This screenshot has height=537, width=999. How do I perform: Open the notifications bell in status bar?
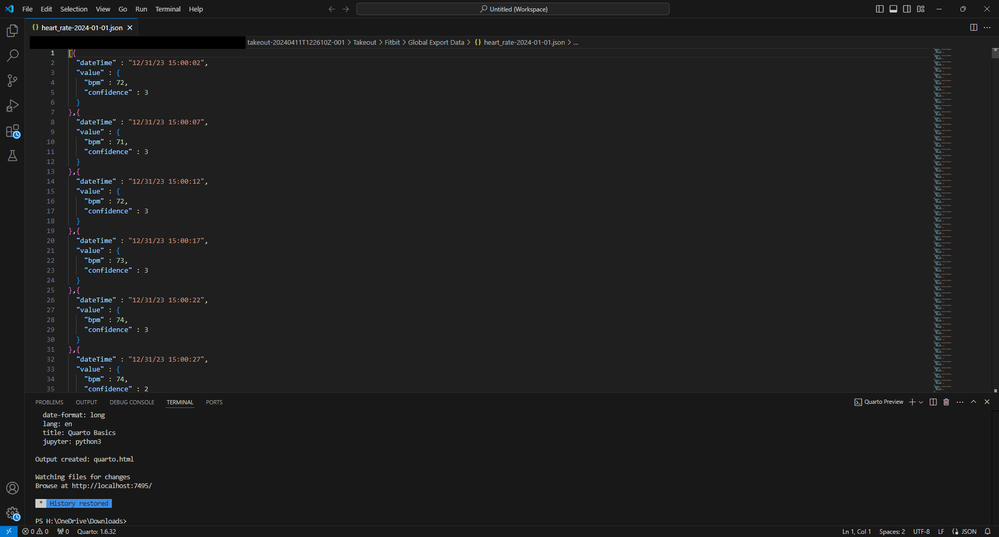pyautogui.click(x=986, y=531)
